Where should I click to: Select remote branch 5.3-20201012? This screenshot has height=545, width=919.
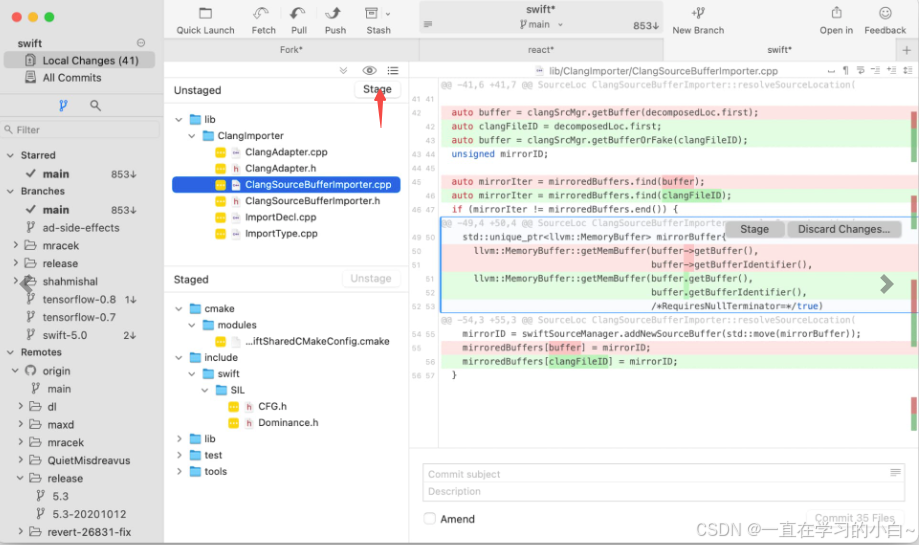[89, 514]
